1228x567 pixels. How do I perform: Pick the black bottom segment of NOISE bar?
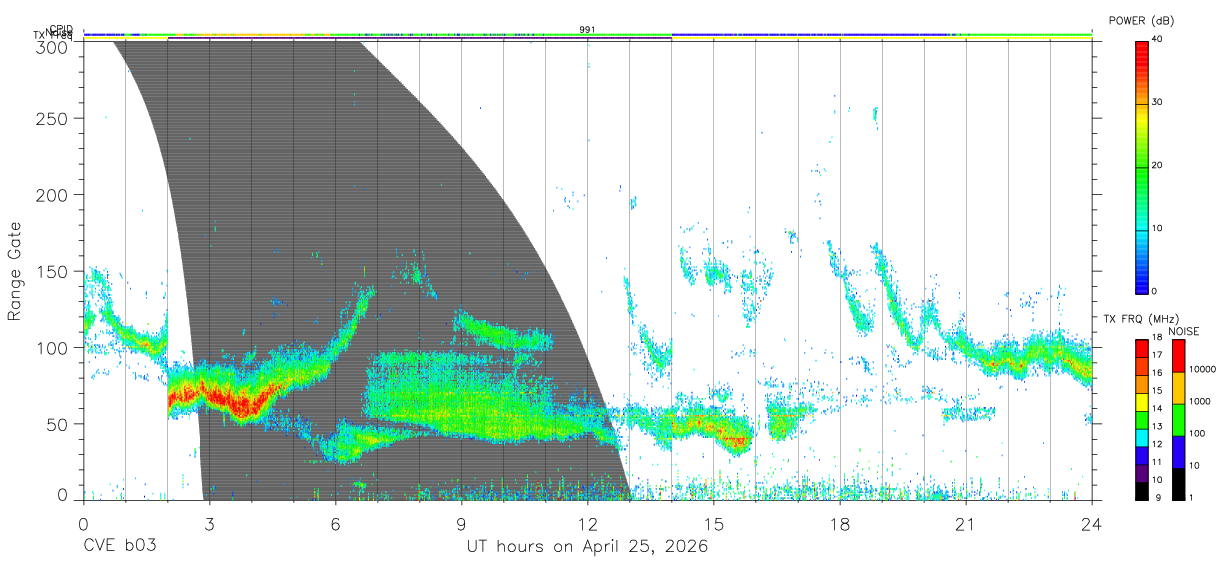1179,484
